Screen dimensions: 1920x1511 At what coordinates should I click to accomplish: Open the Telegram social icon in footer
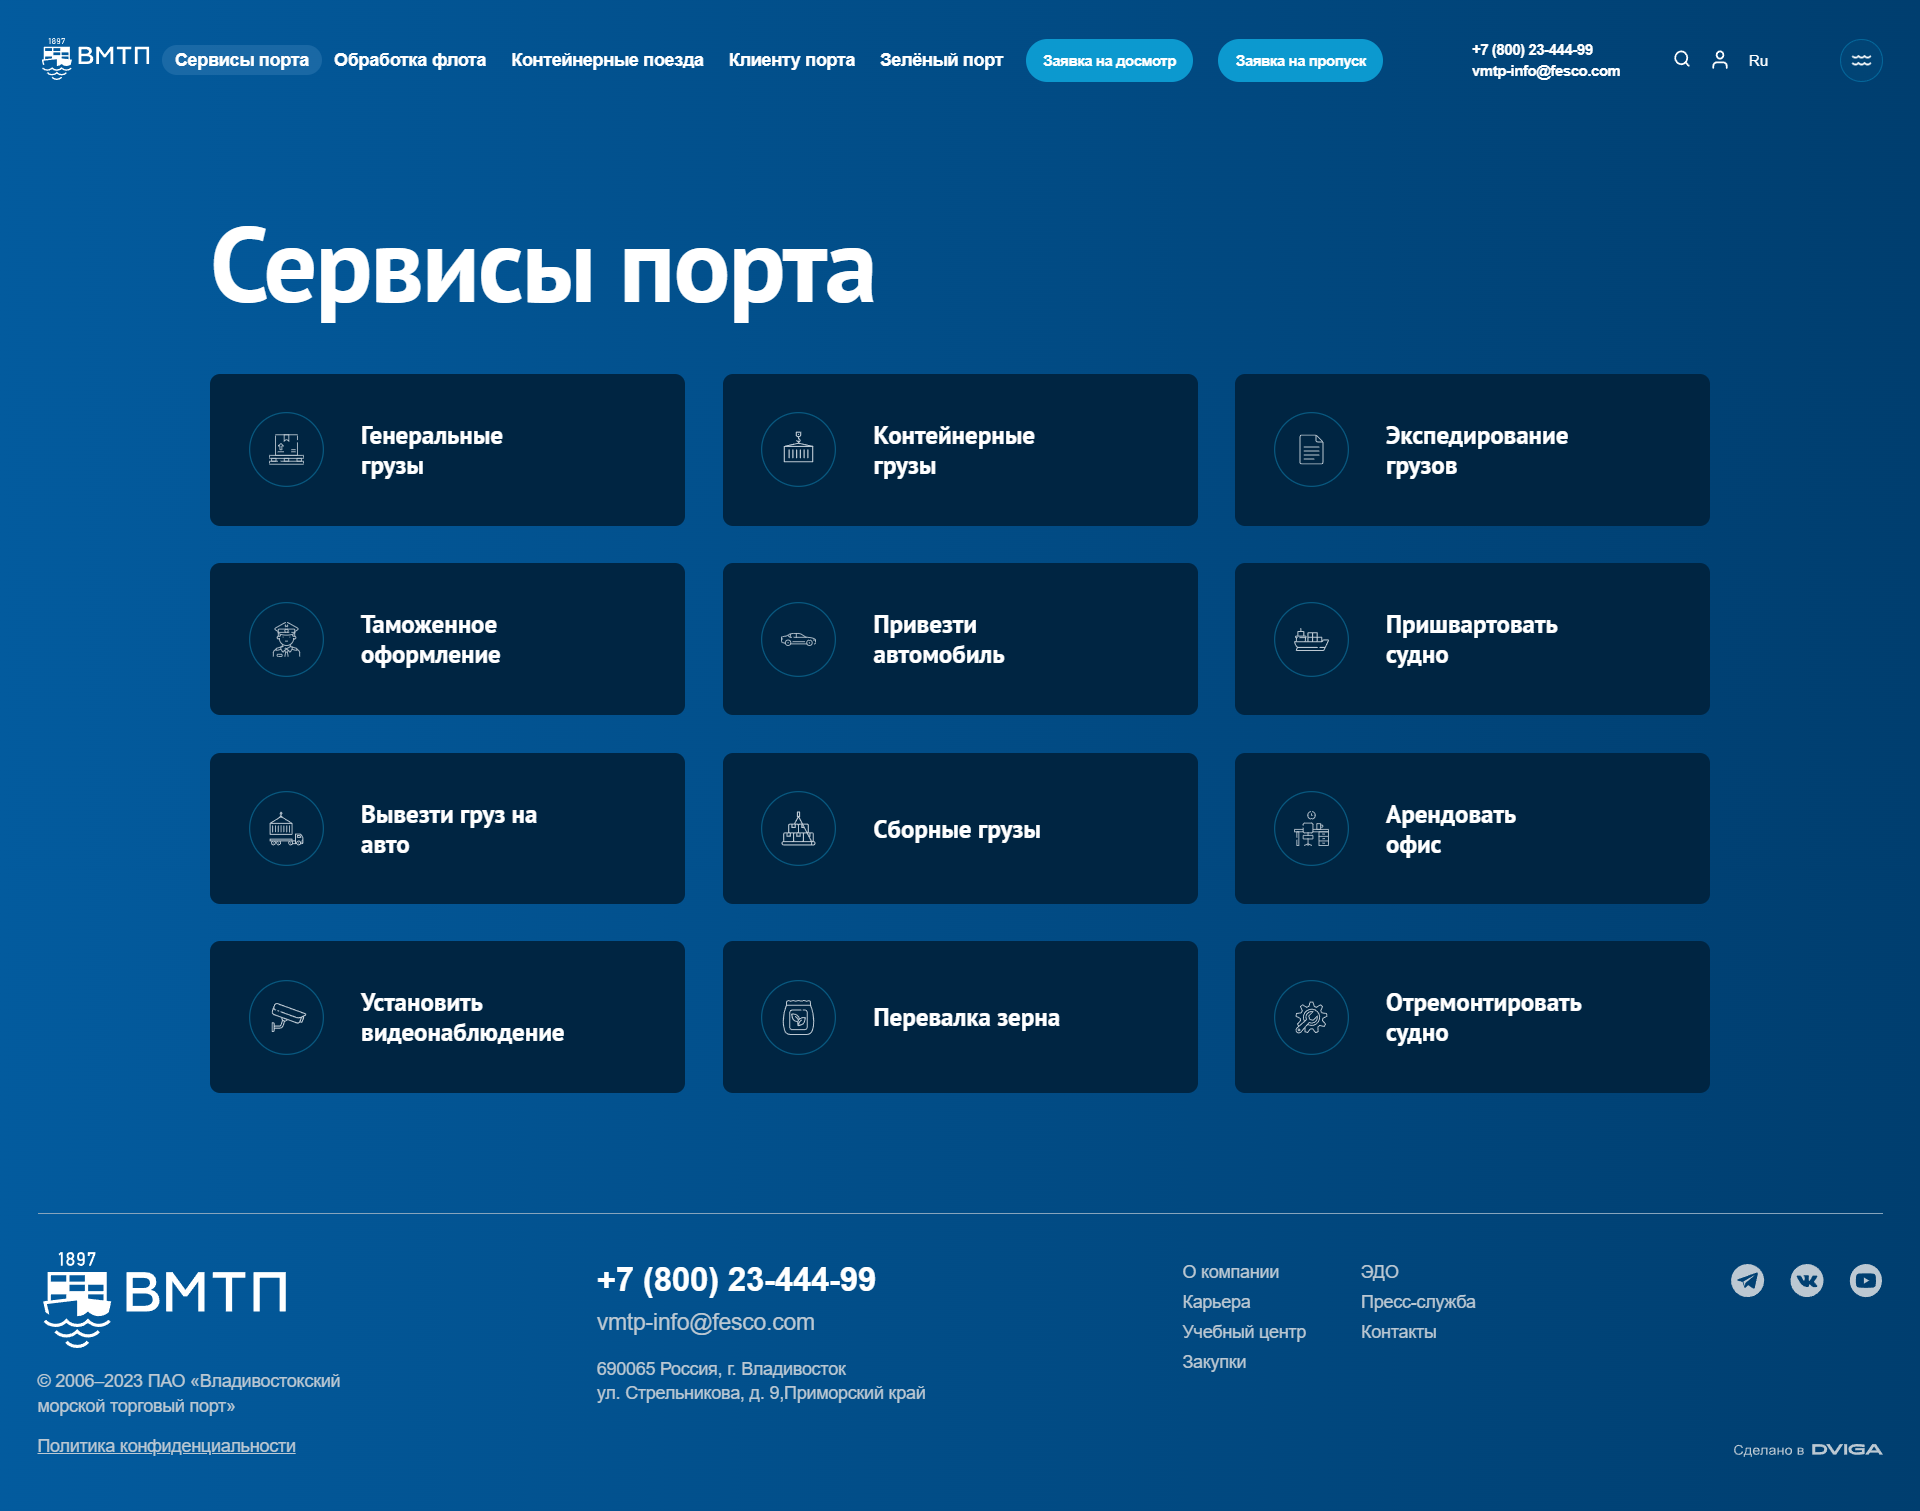1748,1280
